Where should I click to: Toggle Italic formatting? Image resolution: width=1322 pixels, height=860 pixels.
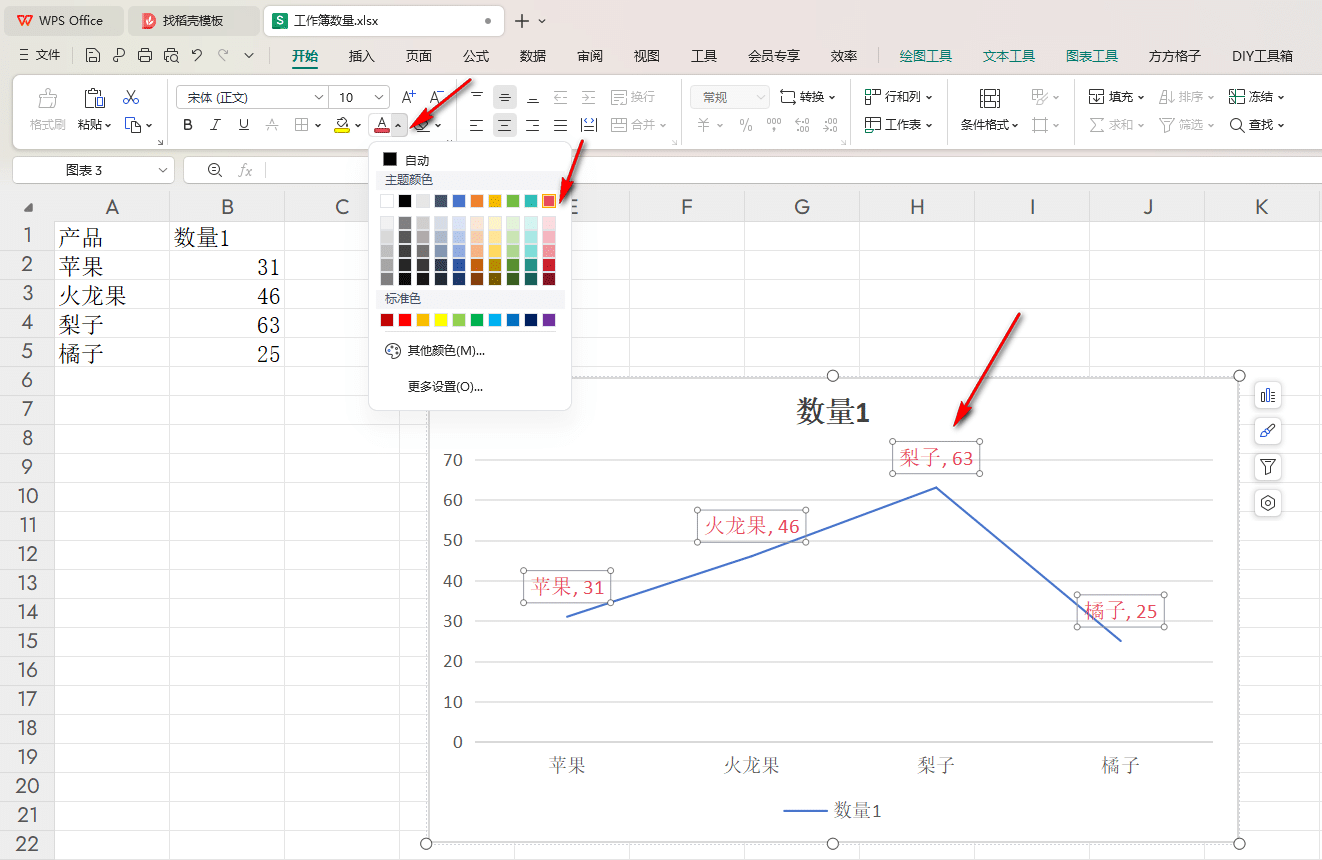pyautogui.click(x=215, y=125)
